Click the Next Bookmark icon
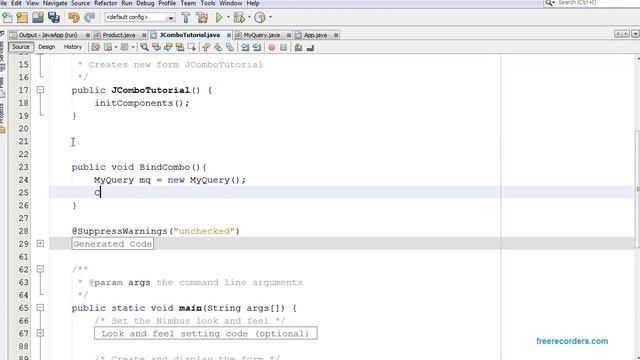 click(x=218, y=47)
